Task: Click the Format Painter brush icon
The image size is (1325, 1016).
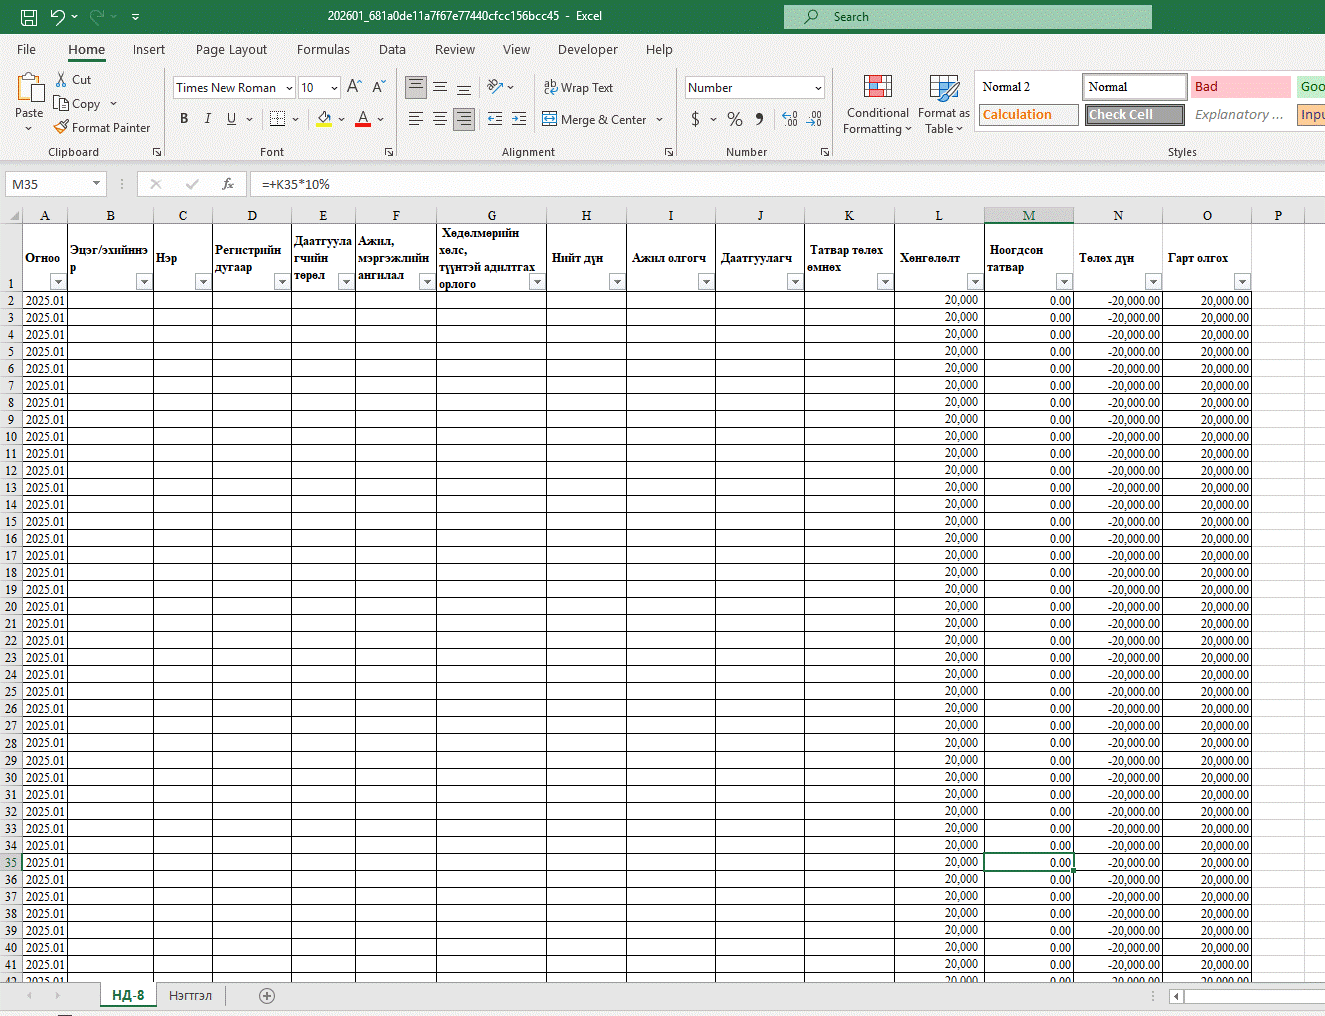Action: [62, 128]
